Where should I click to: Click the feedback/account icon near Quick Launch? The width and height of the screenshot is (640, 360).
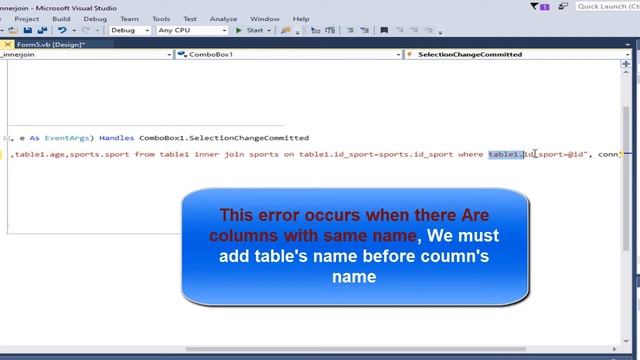(563, 6)
